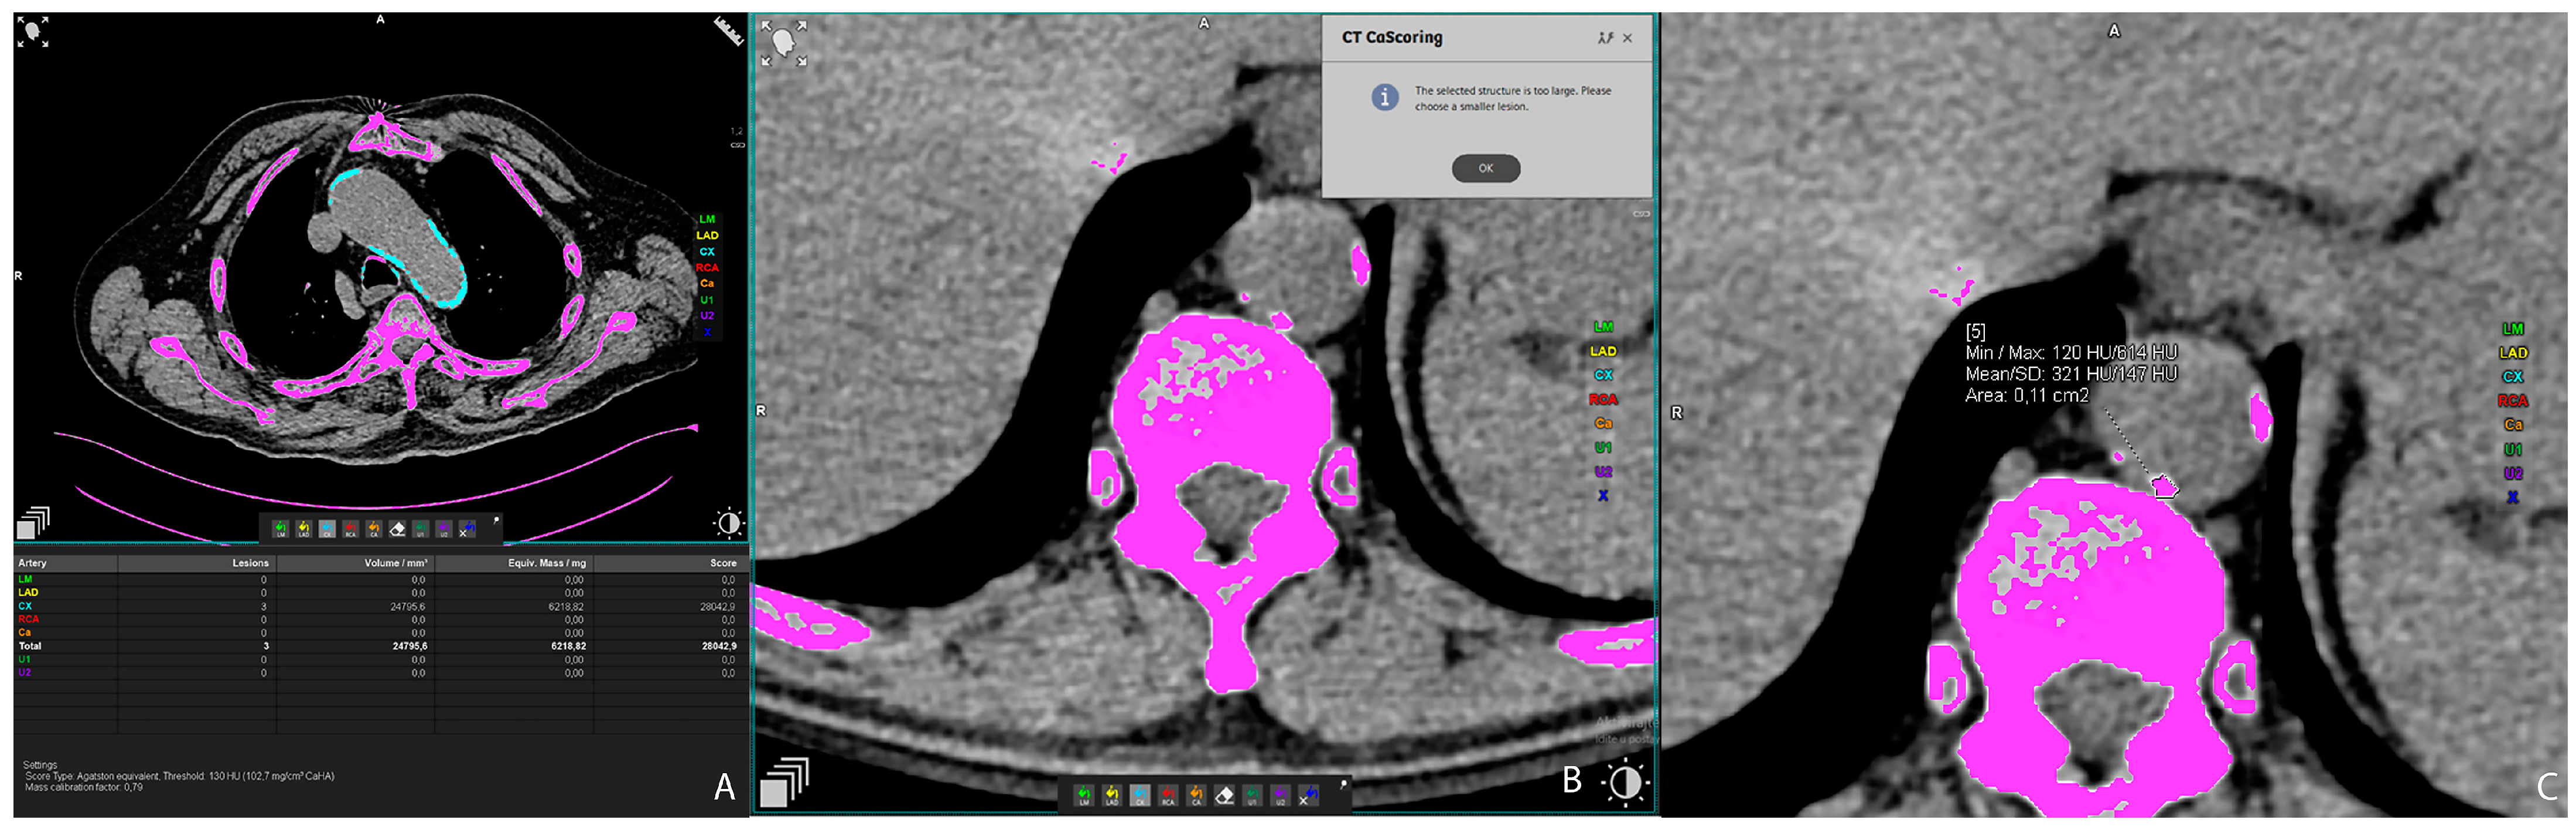Toggle the CX paint tool in panel B
The image size is (2576, 830).
click(1140, 795)
